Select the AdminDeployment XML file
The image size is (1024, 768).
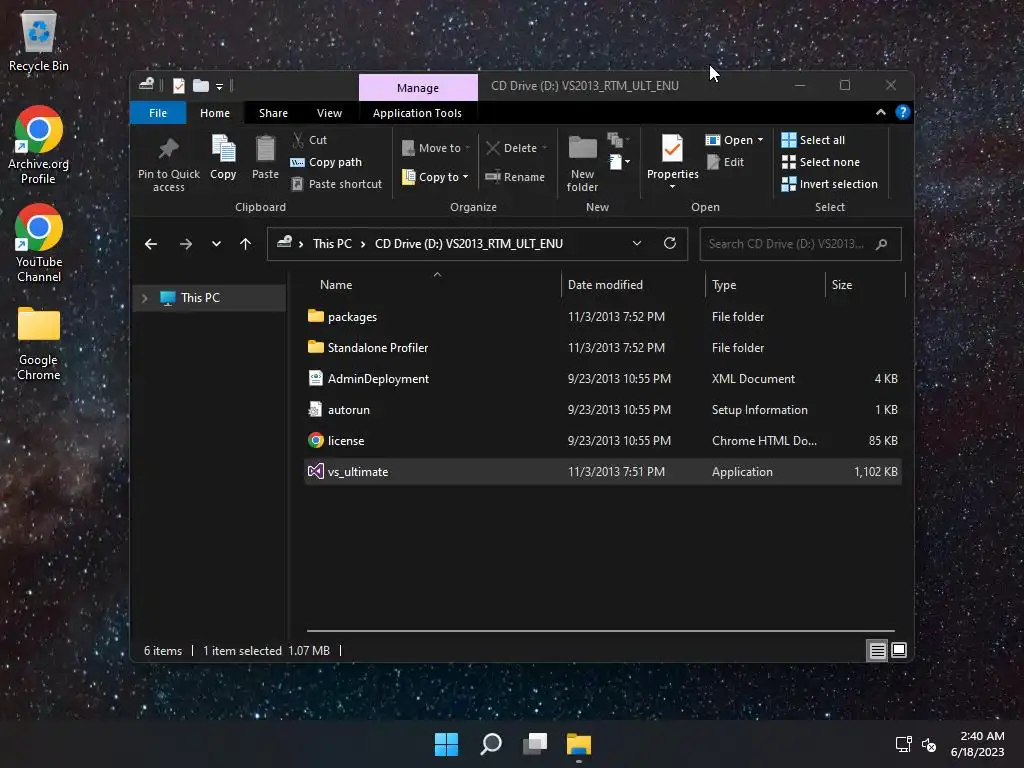(603, 379)
